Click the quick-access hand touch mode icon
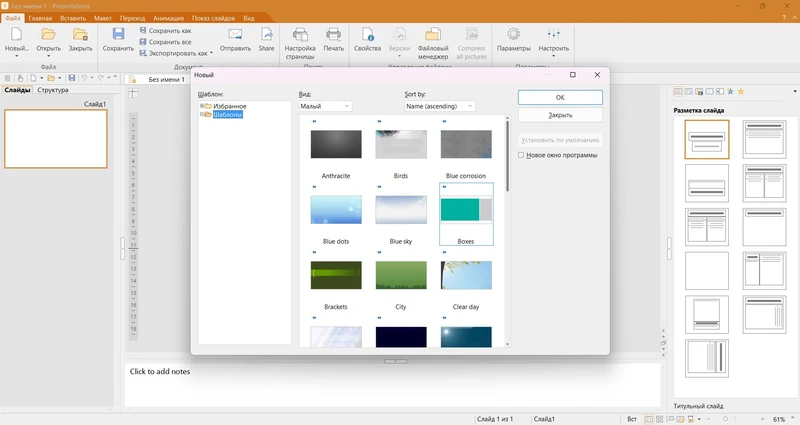This screenshot has width=800, height=425. tap(20, 78)
